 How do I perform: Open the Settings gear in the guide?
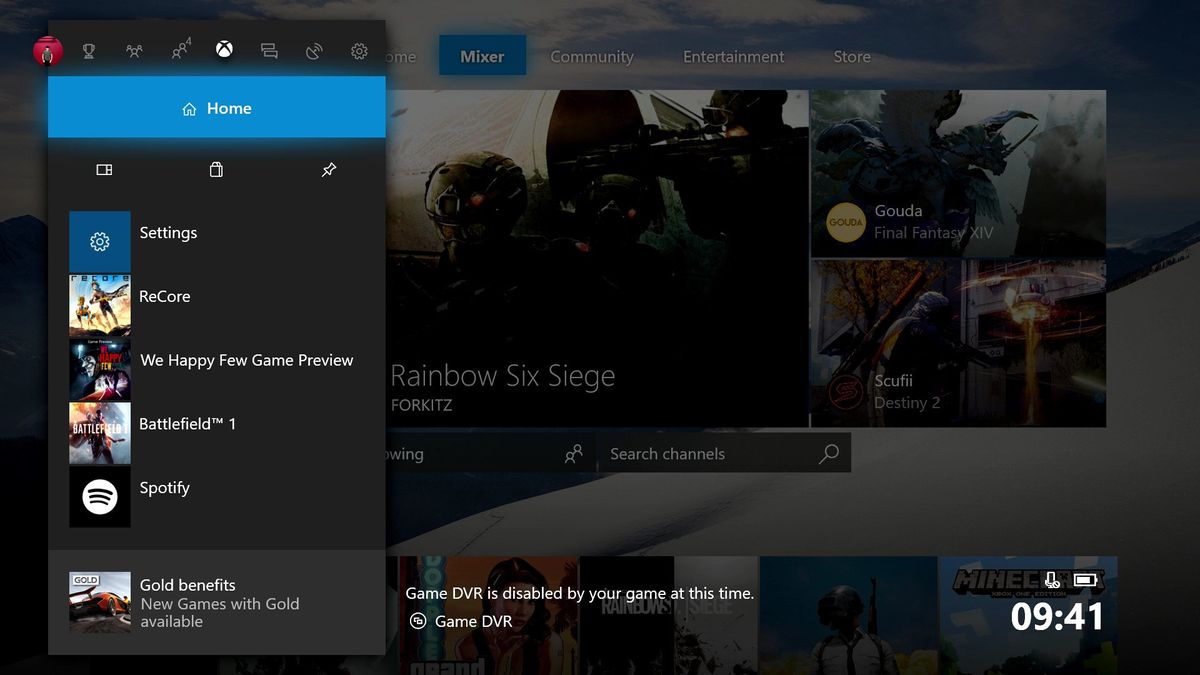tap(358, 50)
